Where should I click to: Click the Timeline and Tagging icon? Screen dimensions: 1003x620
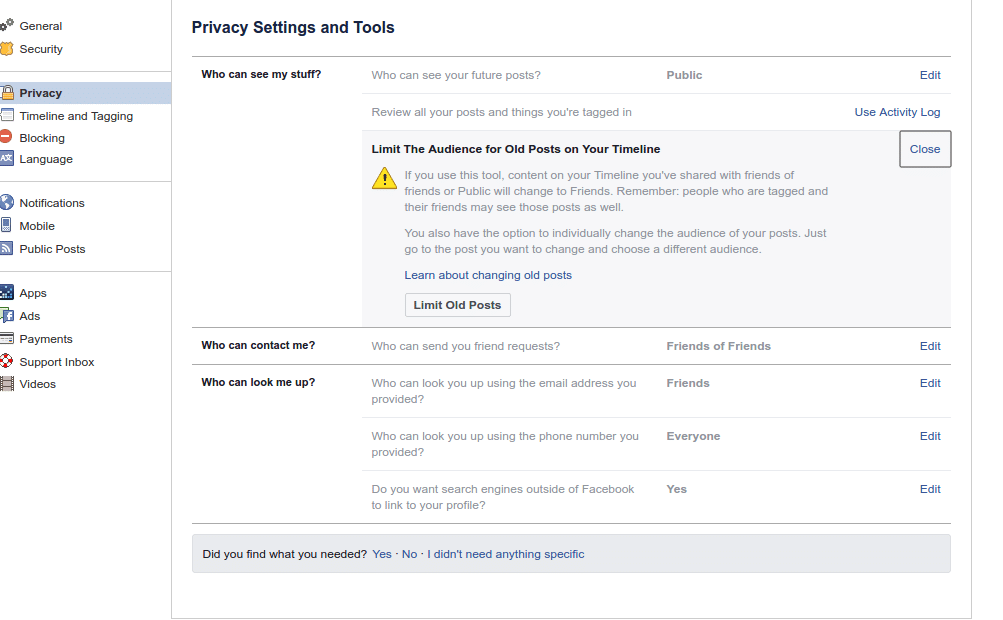(6, 115)
